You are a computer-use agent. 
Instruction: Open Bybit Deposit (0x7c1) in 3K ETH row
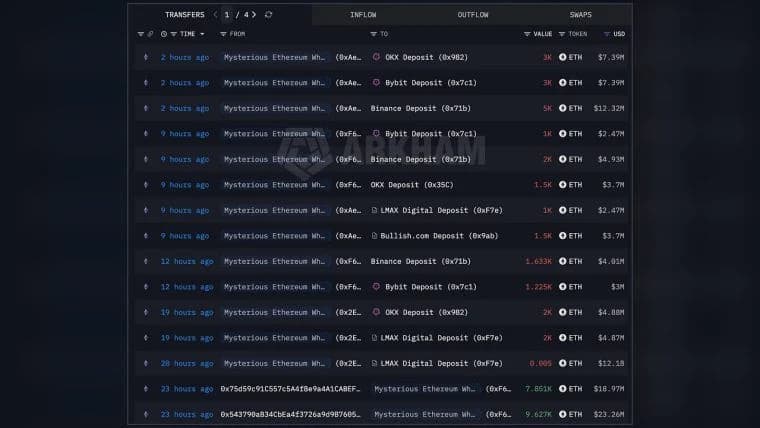pyautogui.click(x=431, y=83)
